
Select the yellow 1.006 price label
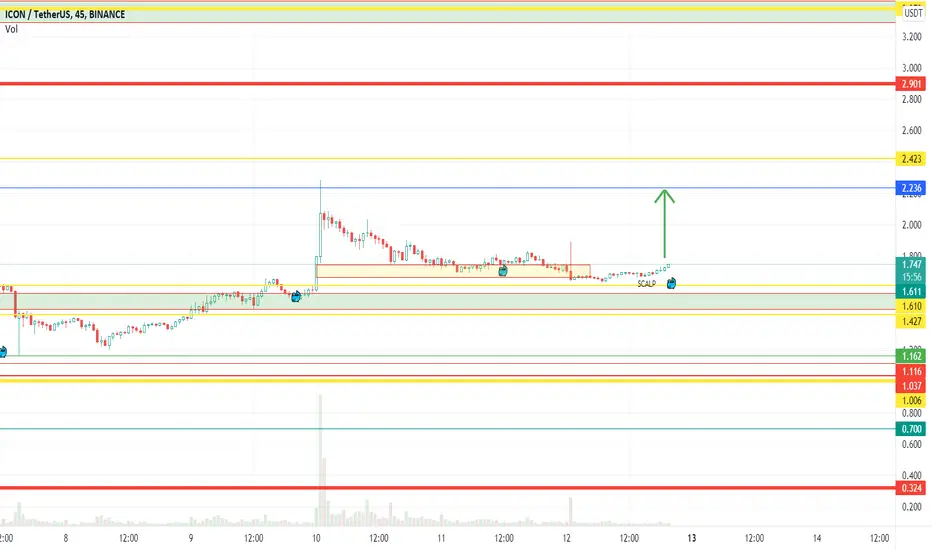(x=911, y=400)
